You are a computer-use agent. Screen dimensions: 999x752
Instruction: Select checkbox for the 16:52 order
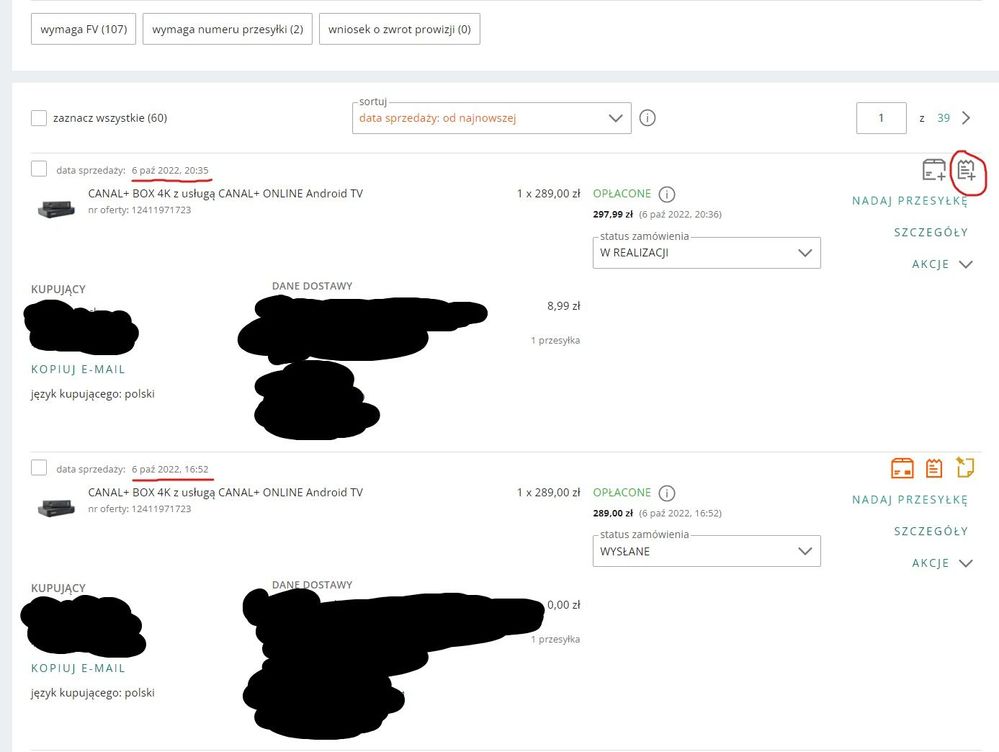click(x=39, y=468)
